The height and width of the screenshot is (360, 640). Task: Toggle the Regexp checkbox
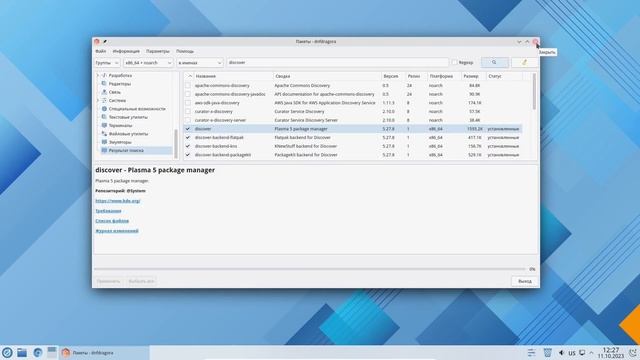pos(454,62)
